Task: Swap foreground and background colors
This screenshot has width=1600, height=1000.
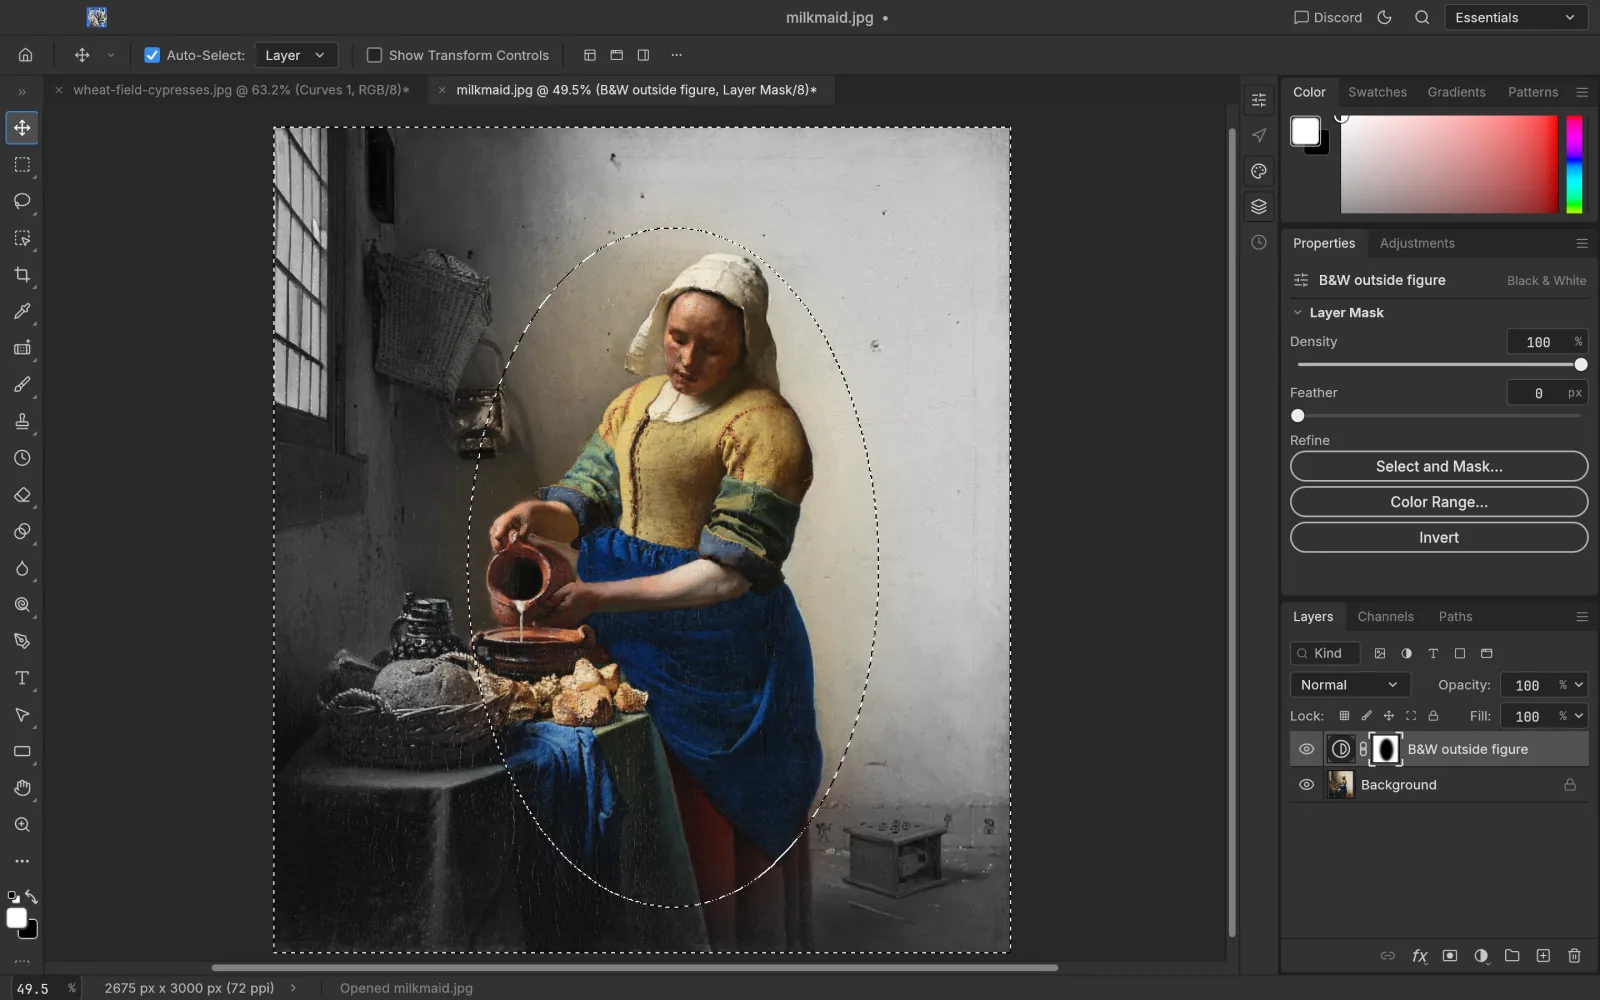Action: [x=32, y=897]
